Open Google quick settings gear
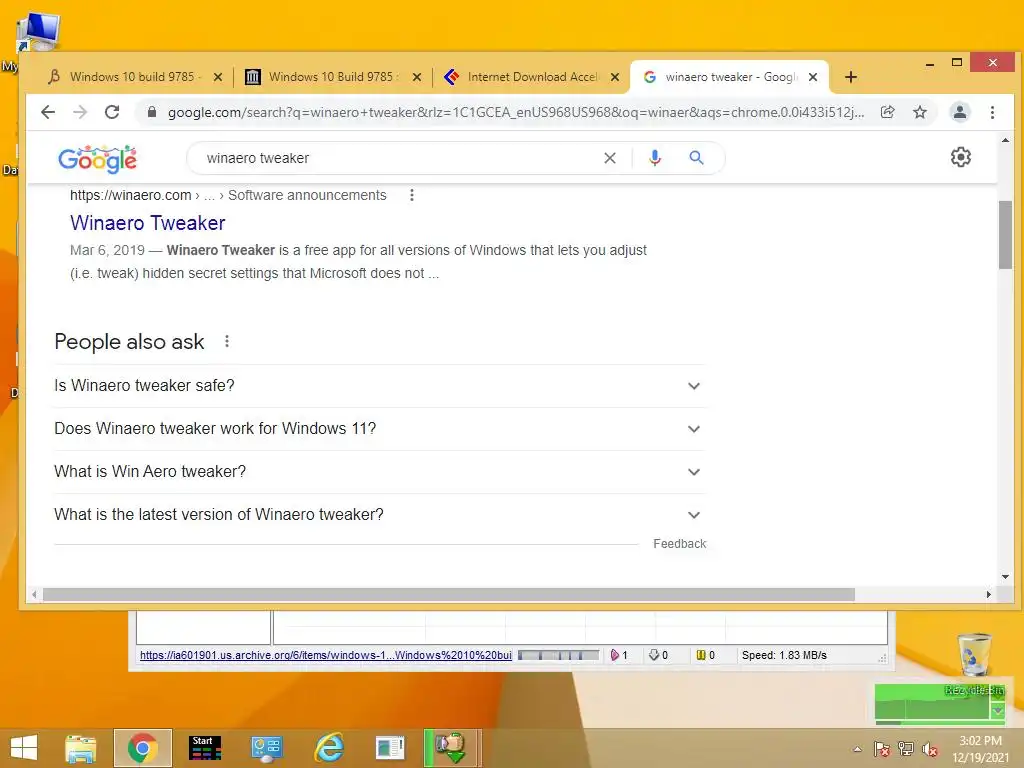 coord(961,157)
